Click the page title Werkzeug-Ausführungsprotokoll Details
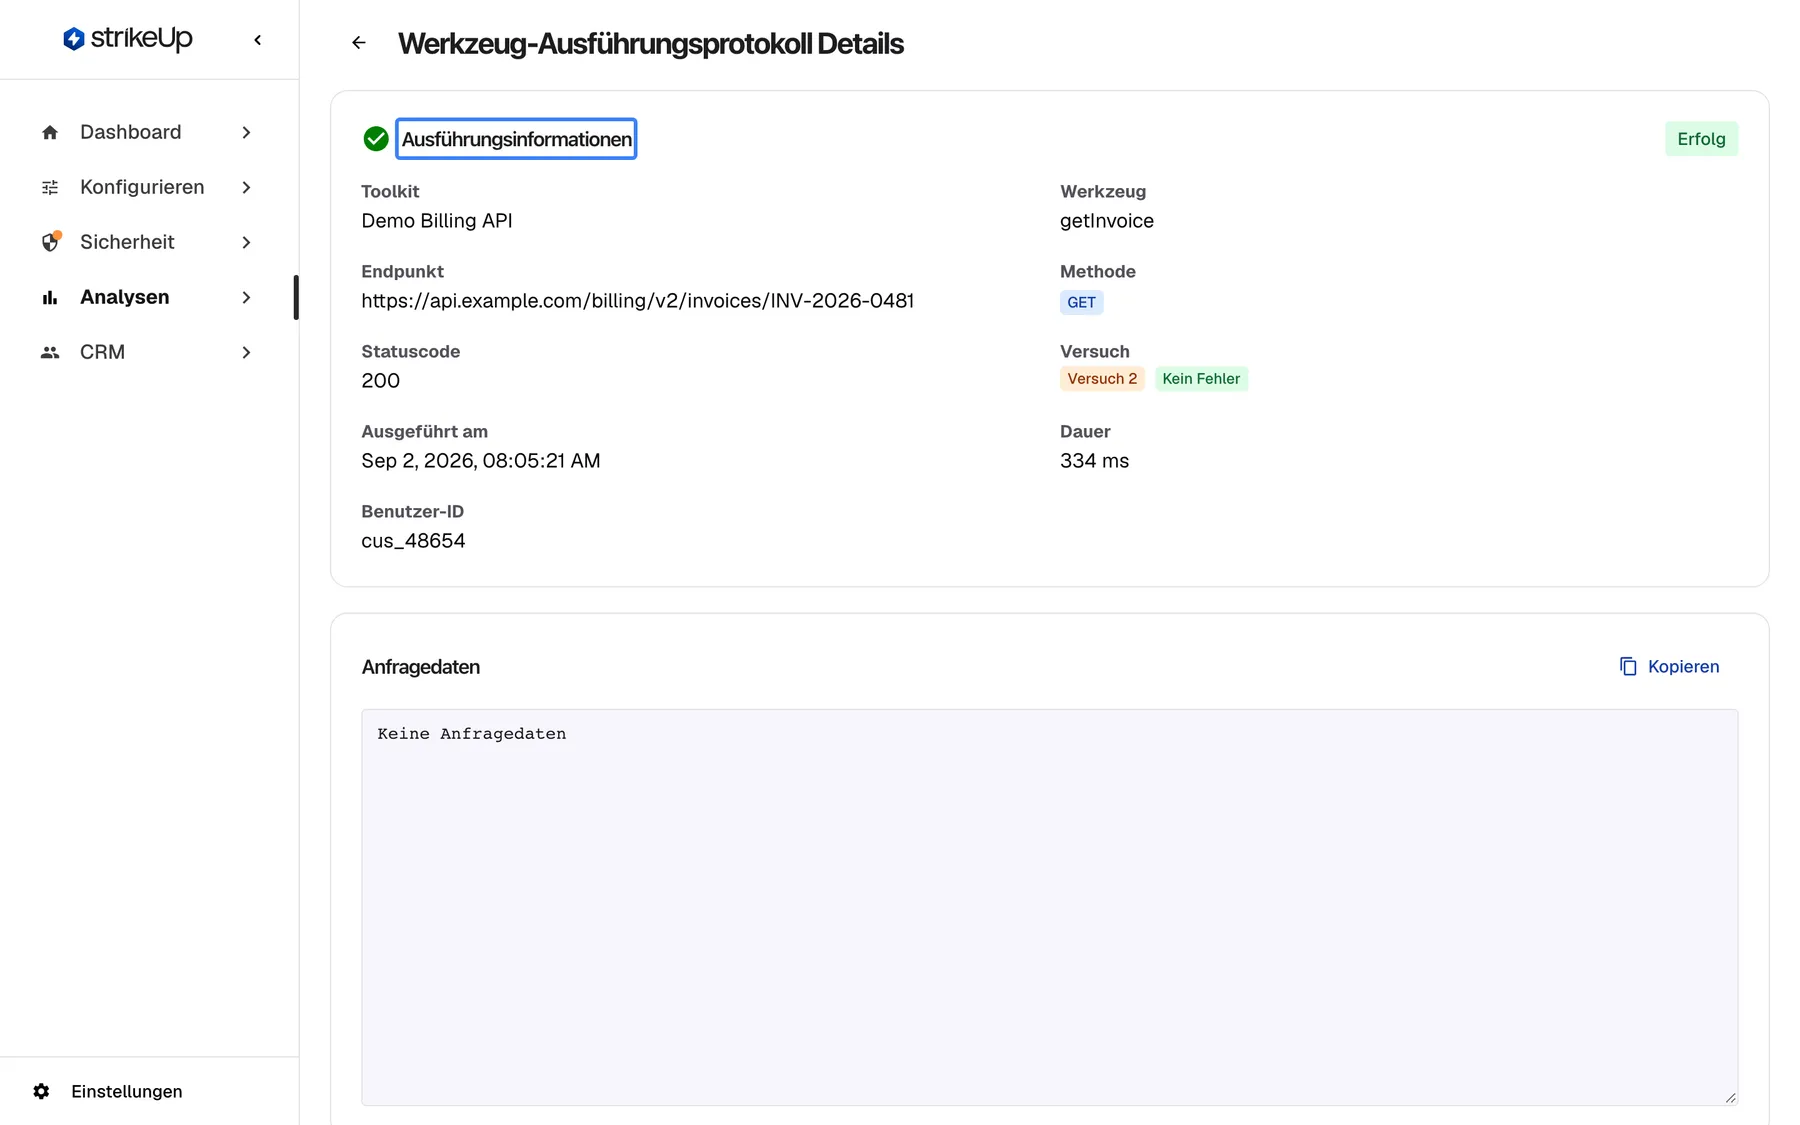 (x=650, y=44)
